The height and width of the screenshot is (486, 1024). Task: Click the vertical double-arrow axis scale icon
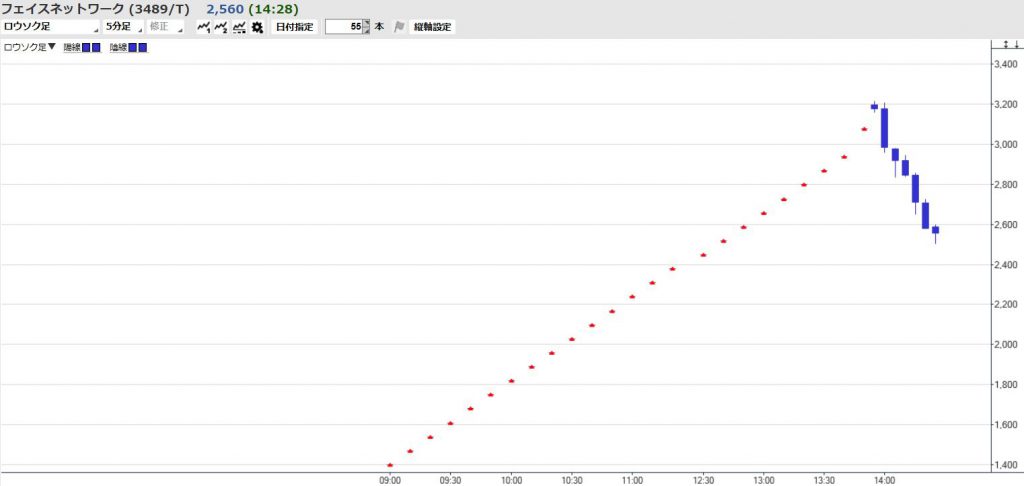1006,46
